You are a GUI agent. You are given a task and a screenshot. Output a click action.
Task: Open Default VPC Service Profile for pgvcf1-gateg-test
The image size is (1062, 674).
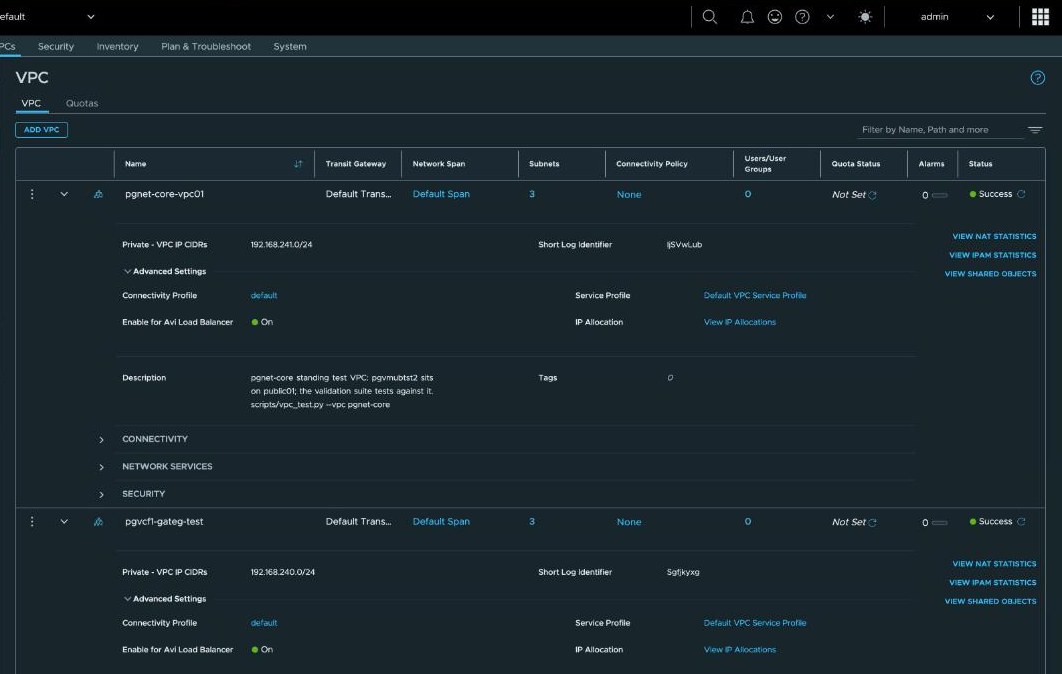click(x=755, y=623)
